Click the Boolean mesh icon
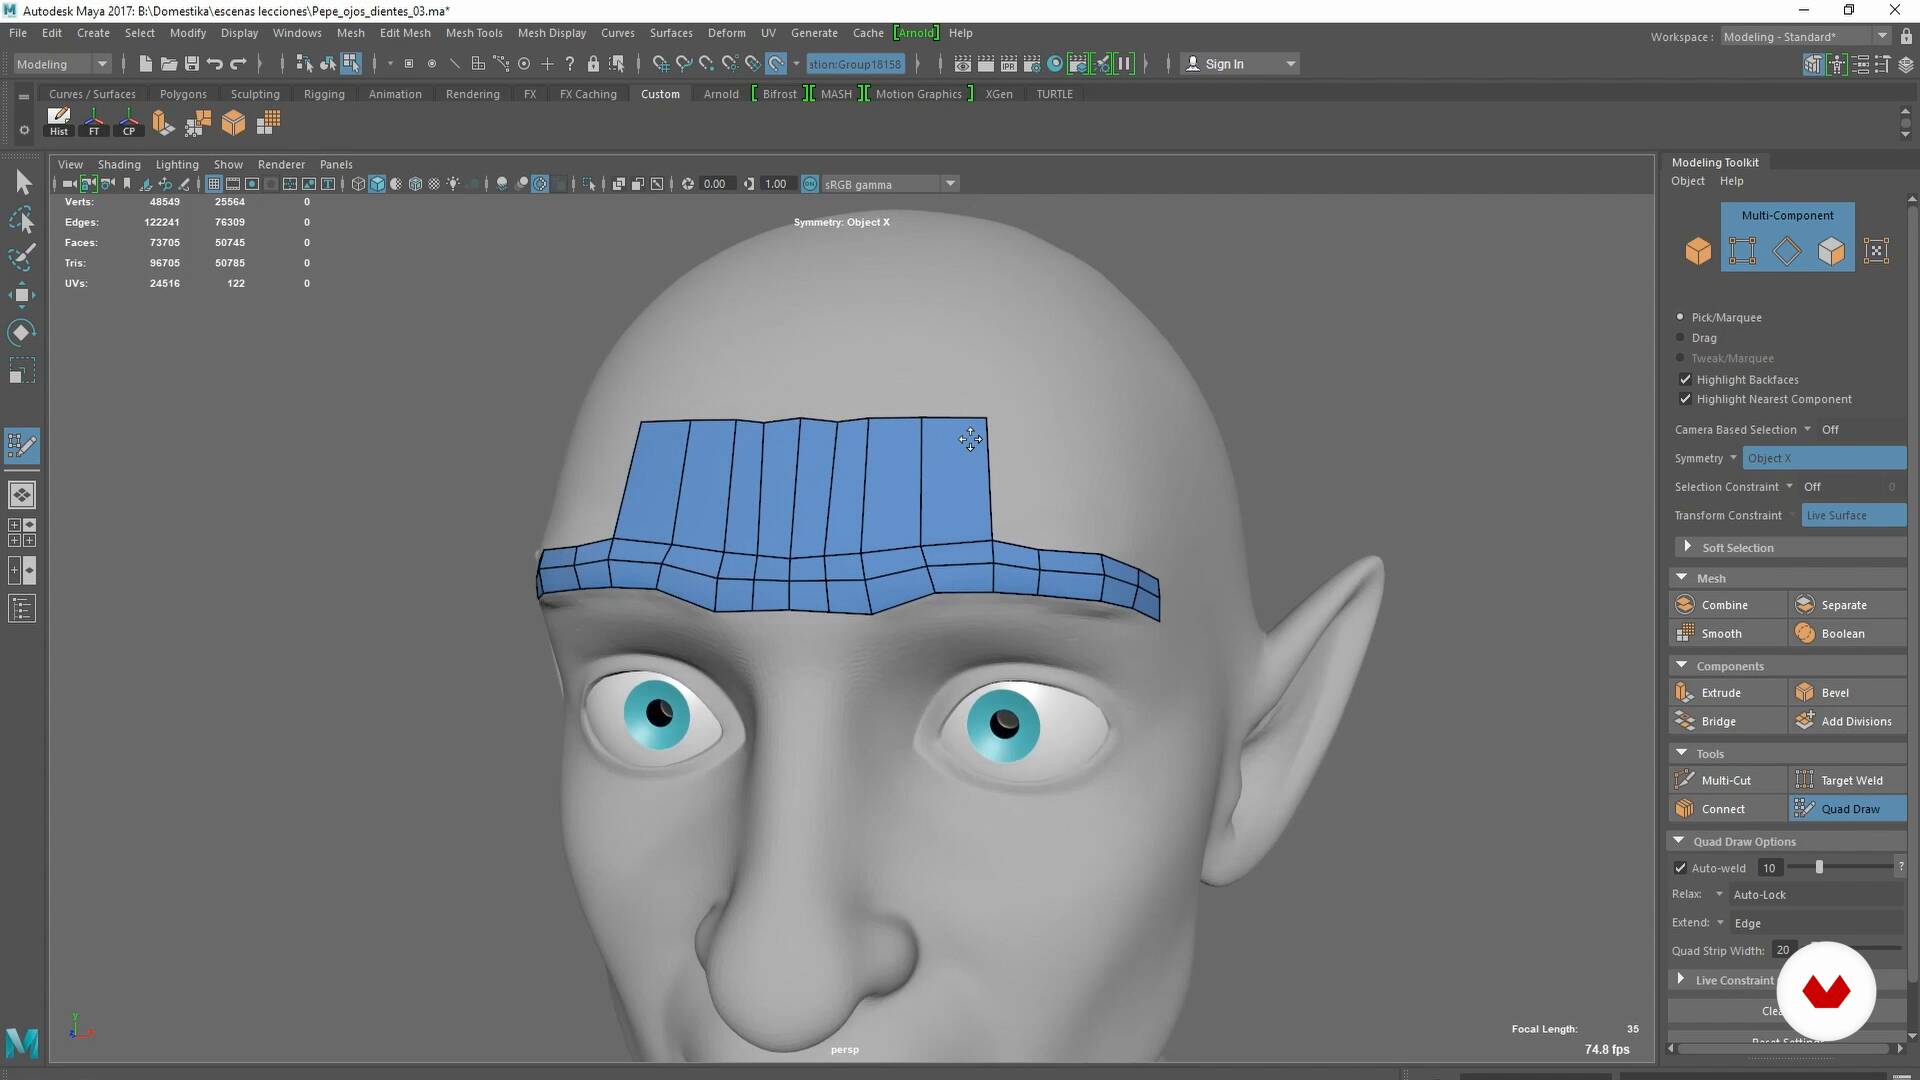 coord(1804,633)
